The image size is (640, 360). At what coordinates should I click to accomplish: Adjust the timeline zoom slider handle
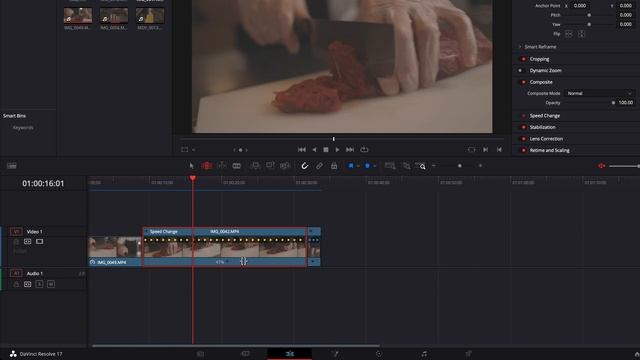pos(460,166)
